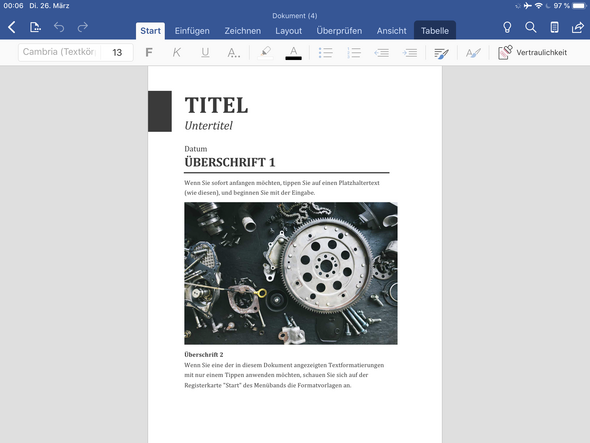Tap the airplane mode status icon
This screenshot has height=443, width=590.
pyautogui.click(x=528, y=6)
